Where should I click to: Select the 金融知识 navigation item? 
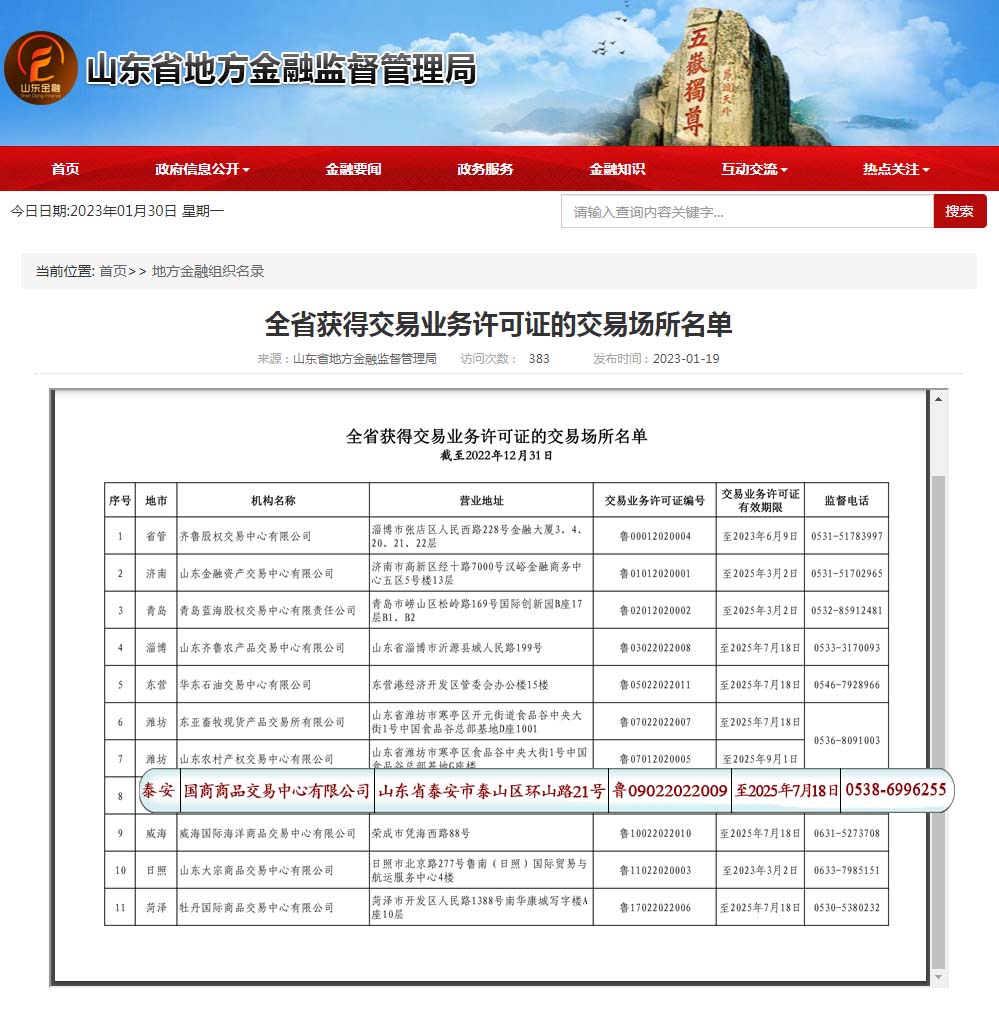(x=617, y=169)
